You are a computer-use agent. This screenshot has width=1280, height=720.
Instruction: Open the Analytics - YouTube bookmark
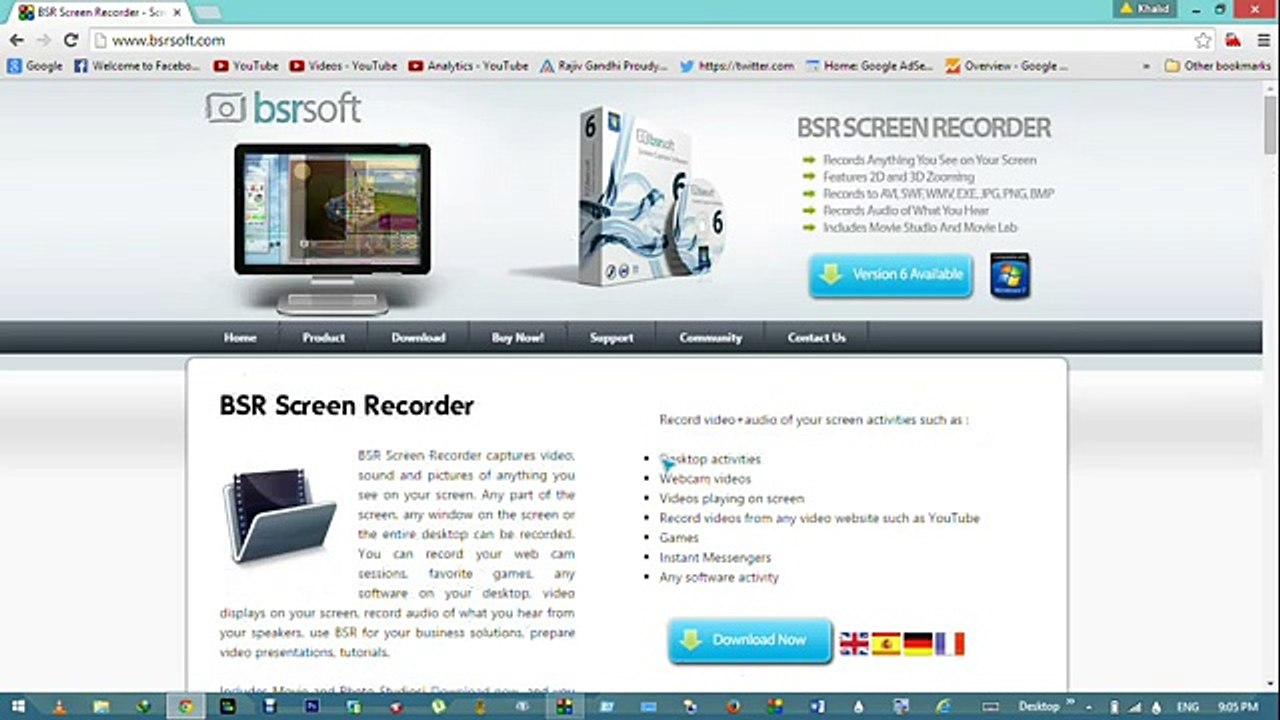468,66
